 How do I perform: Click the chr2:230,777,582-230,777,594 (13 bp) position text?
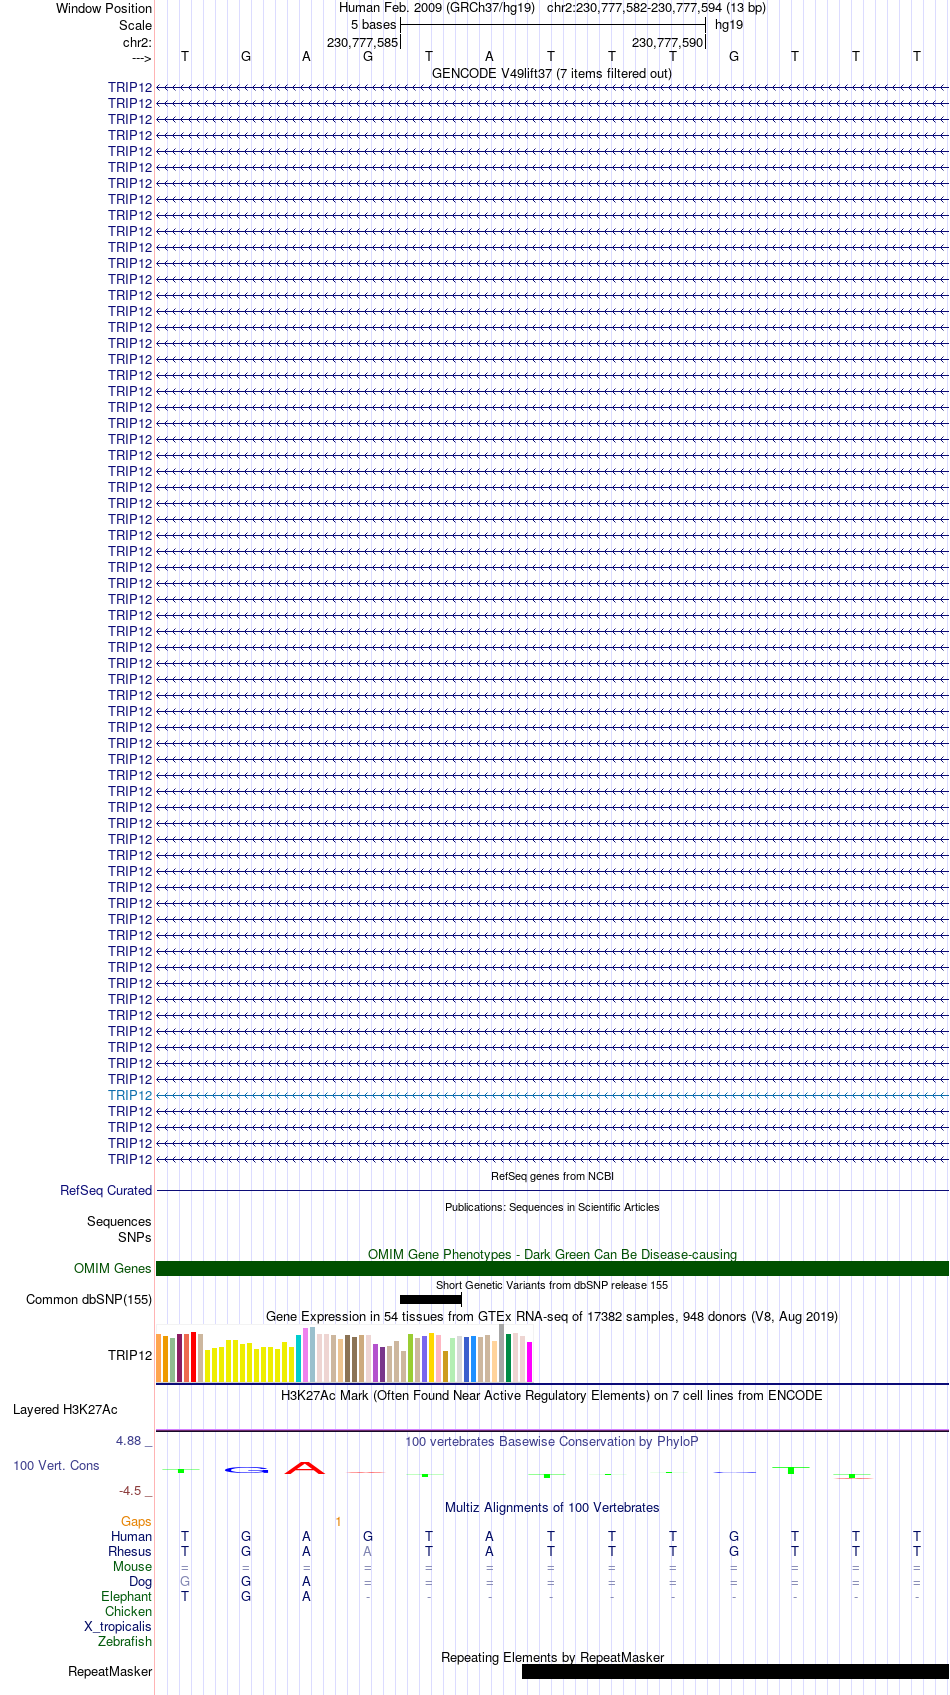(657, 8)
